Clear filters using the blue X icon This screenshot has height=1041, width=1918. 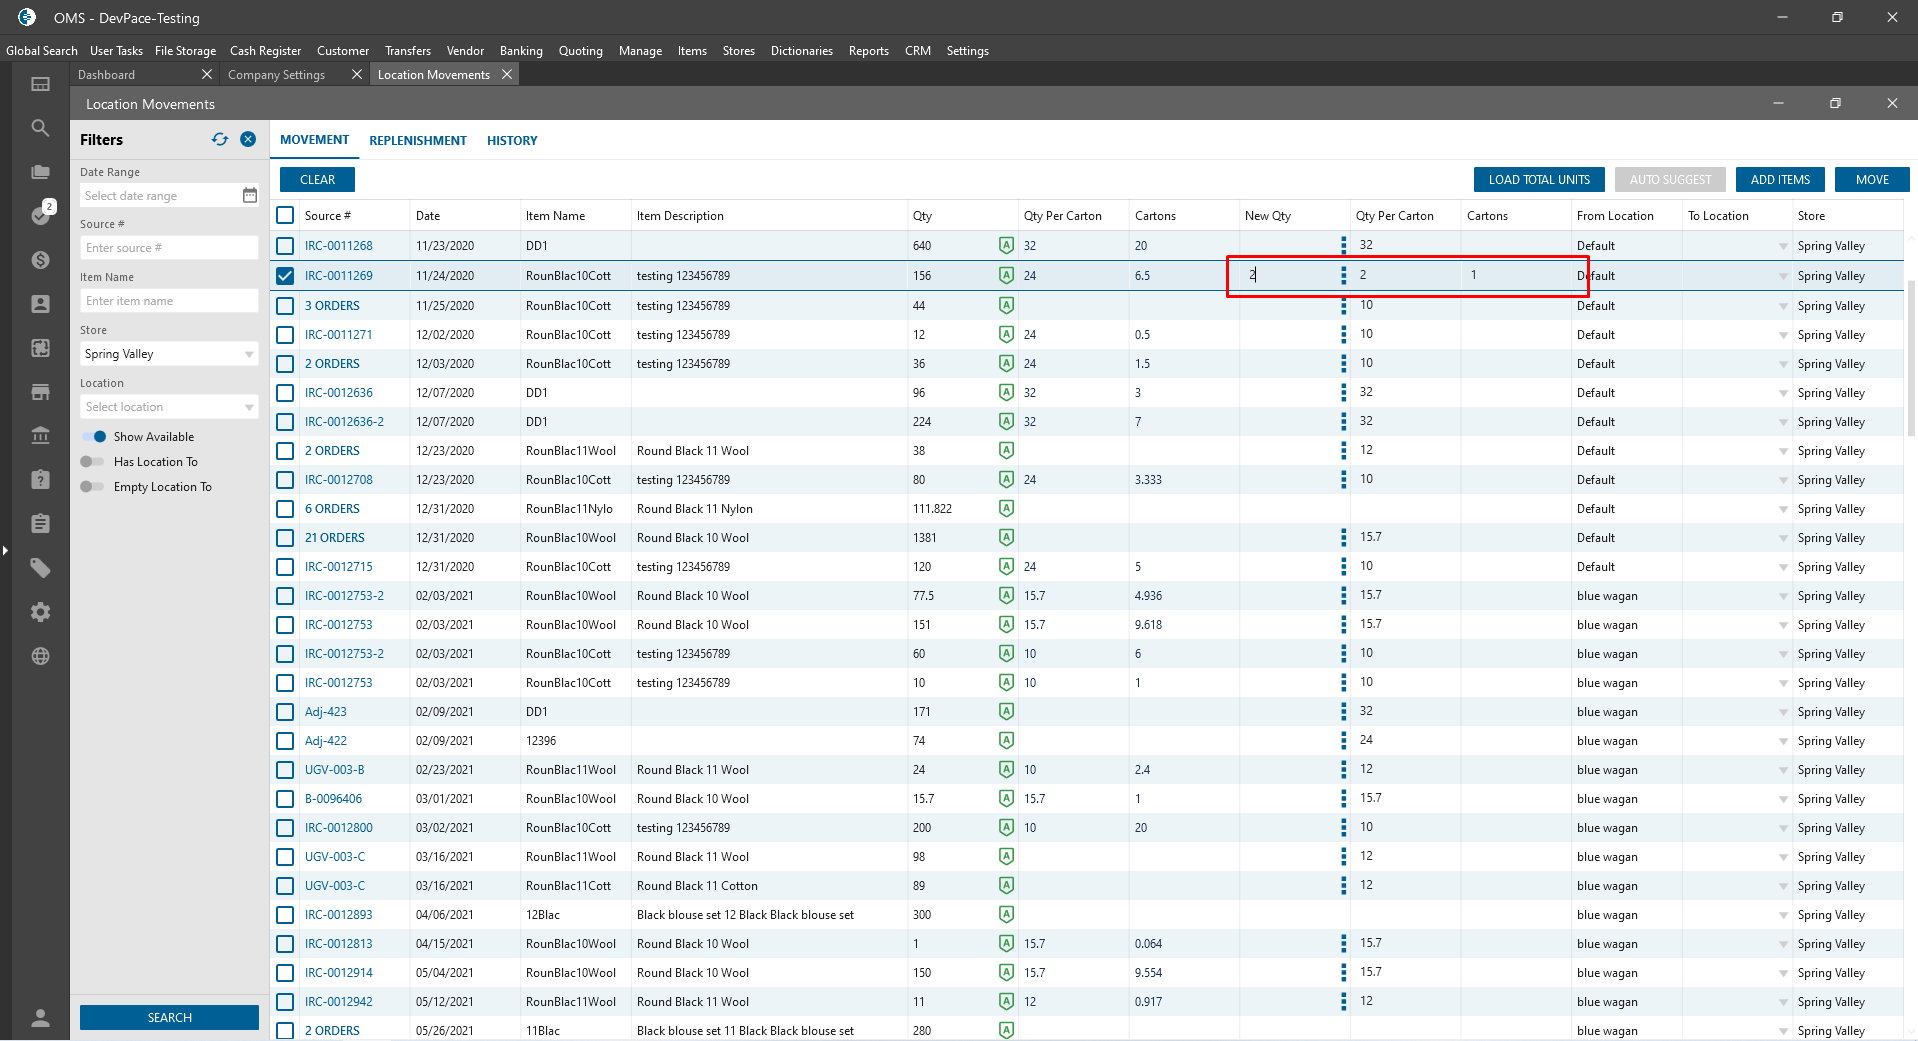[248, 140]
